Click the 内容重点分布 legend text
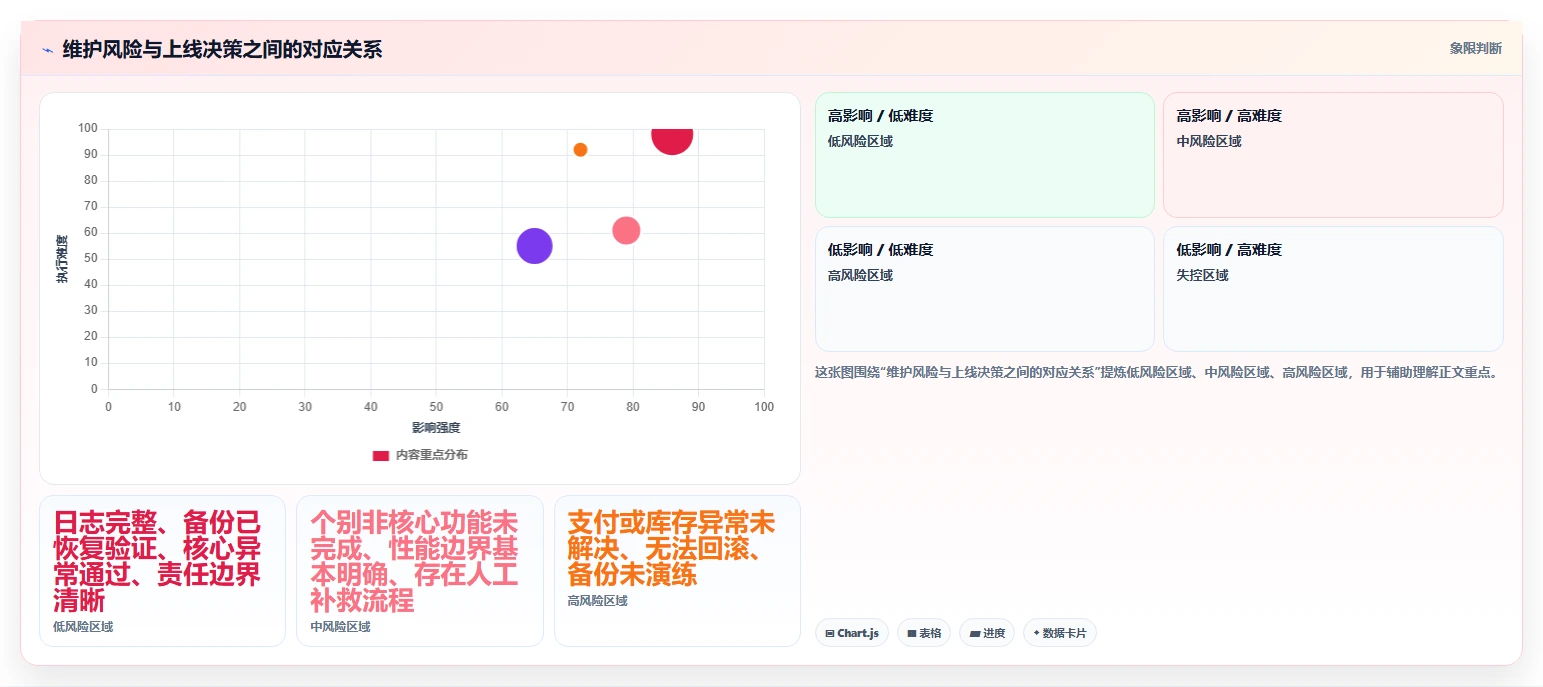Screen dimensions: 1543x687 click(431, 455)
